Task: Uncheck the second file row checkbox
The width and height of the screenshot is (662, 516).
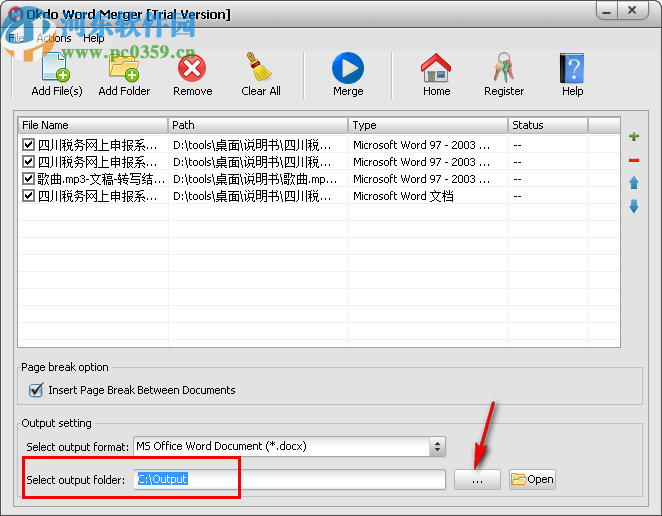Action: [x=28, y=162]
